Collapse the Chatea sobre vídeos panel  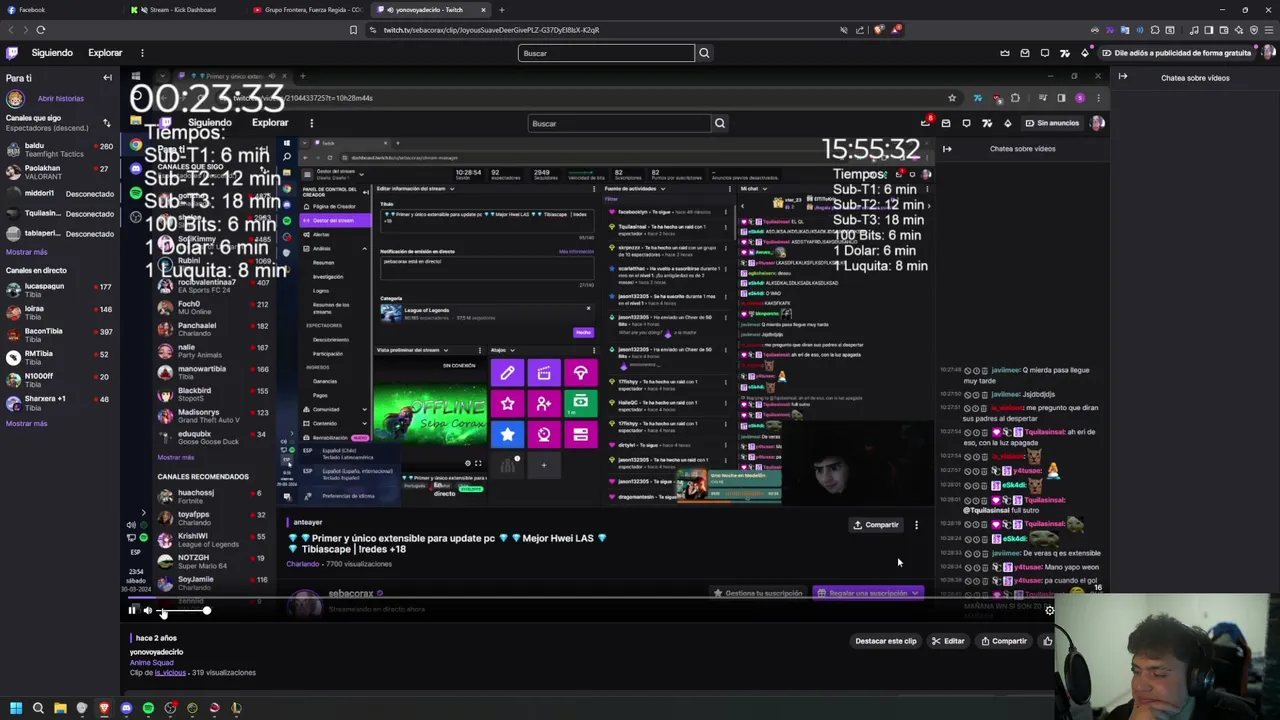tap(1123, 77)
